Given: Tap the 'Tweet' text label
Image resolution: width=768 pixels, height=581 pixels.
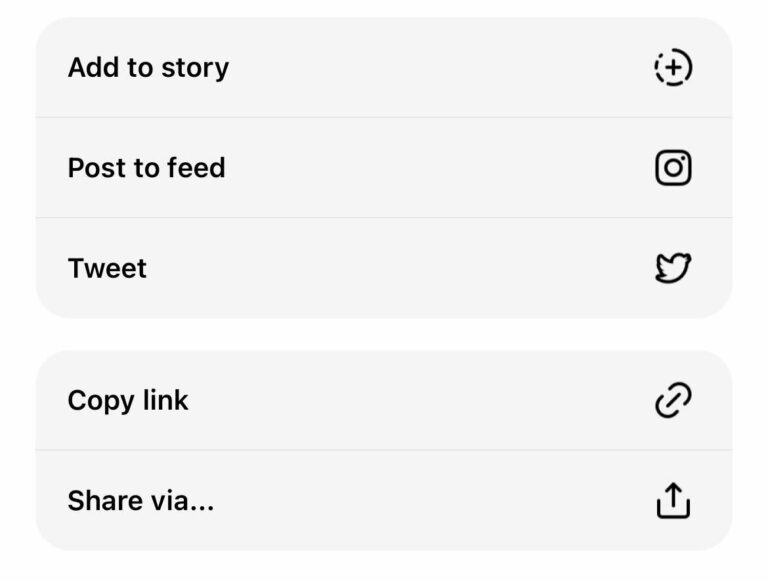Looking at the screenshot, I should click(x=107, y=268).
